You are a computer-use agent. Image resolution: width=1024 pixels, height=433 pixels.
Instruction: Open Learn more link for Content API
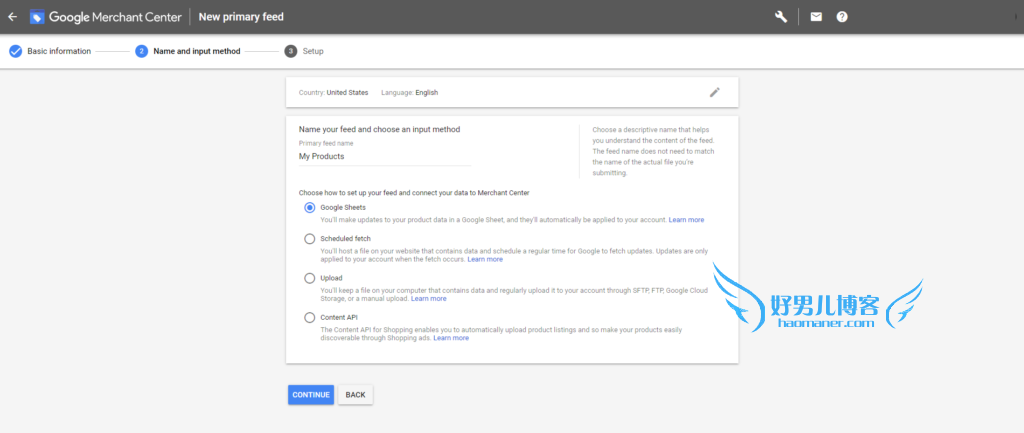coord(451,338)
